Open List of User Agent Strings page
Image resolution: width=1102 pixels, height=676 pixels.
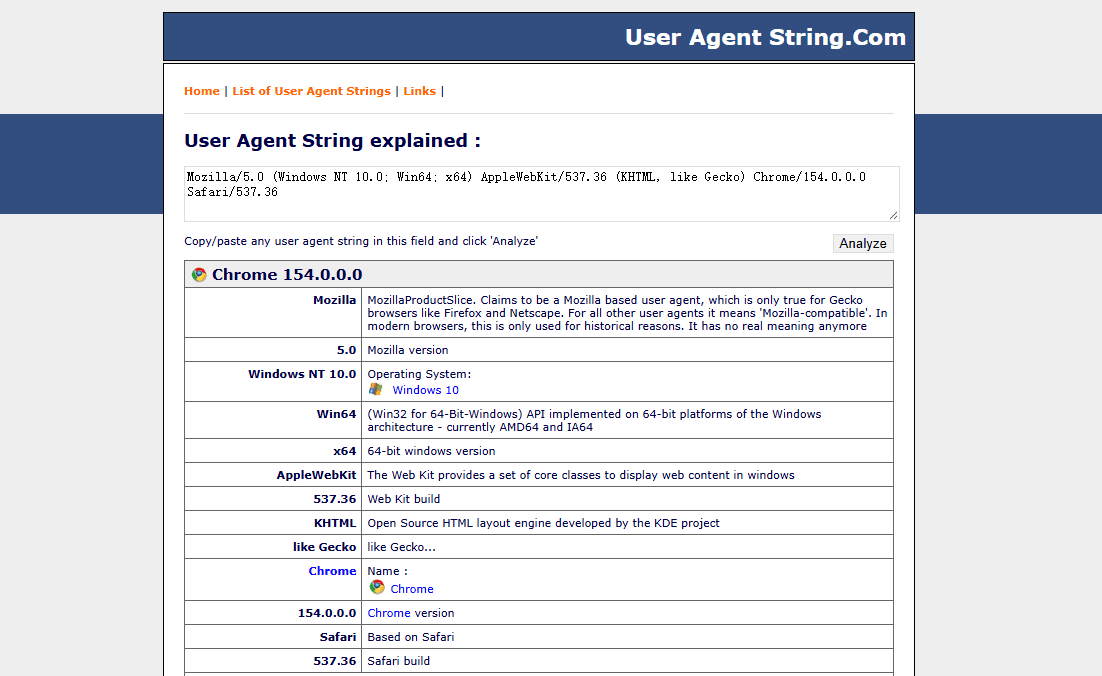(x=311, y=91)
